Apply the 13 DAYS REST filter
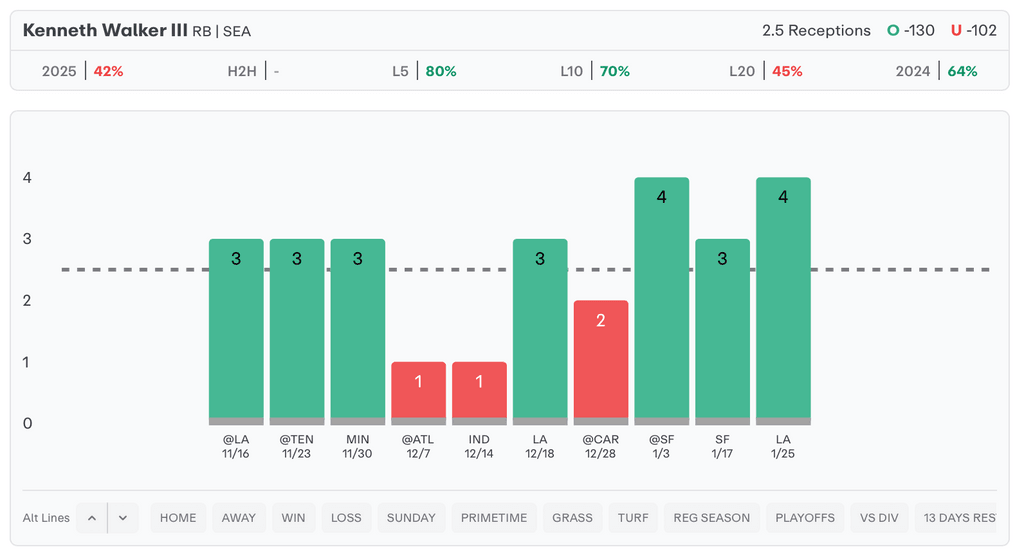Screen dimensions: 1024x560 coord(958,518)
